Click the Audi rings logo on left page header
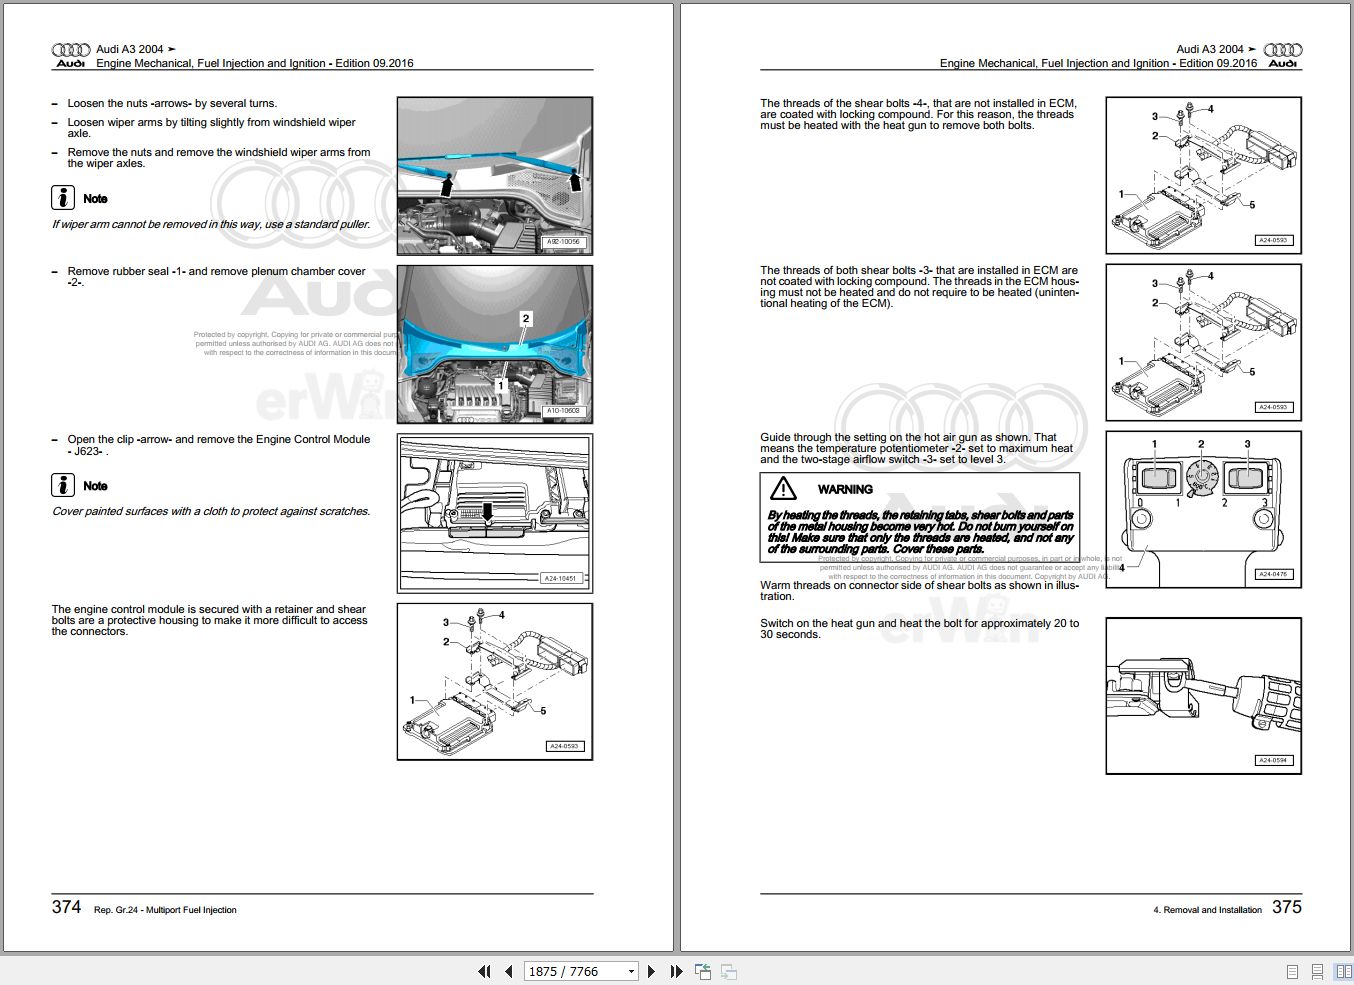This screenshot has width=1354, height=985. tap(71, 49)
